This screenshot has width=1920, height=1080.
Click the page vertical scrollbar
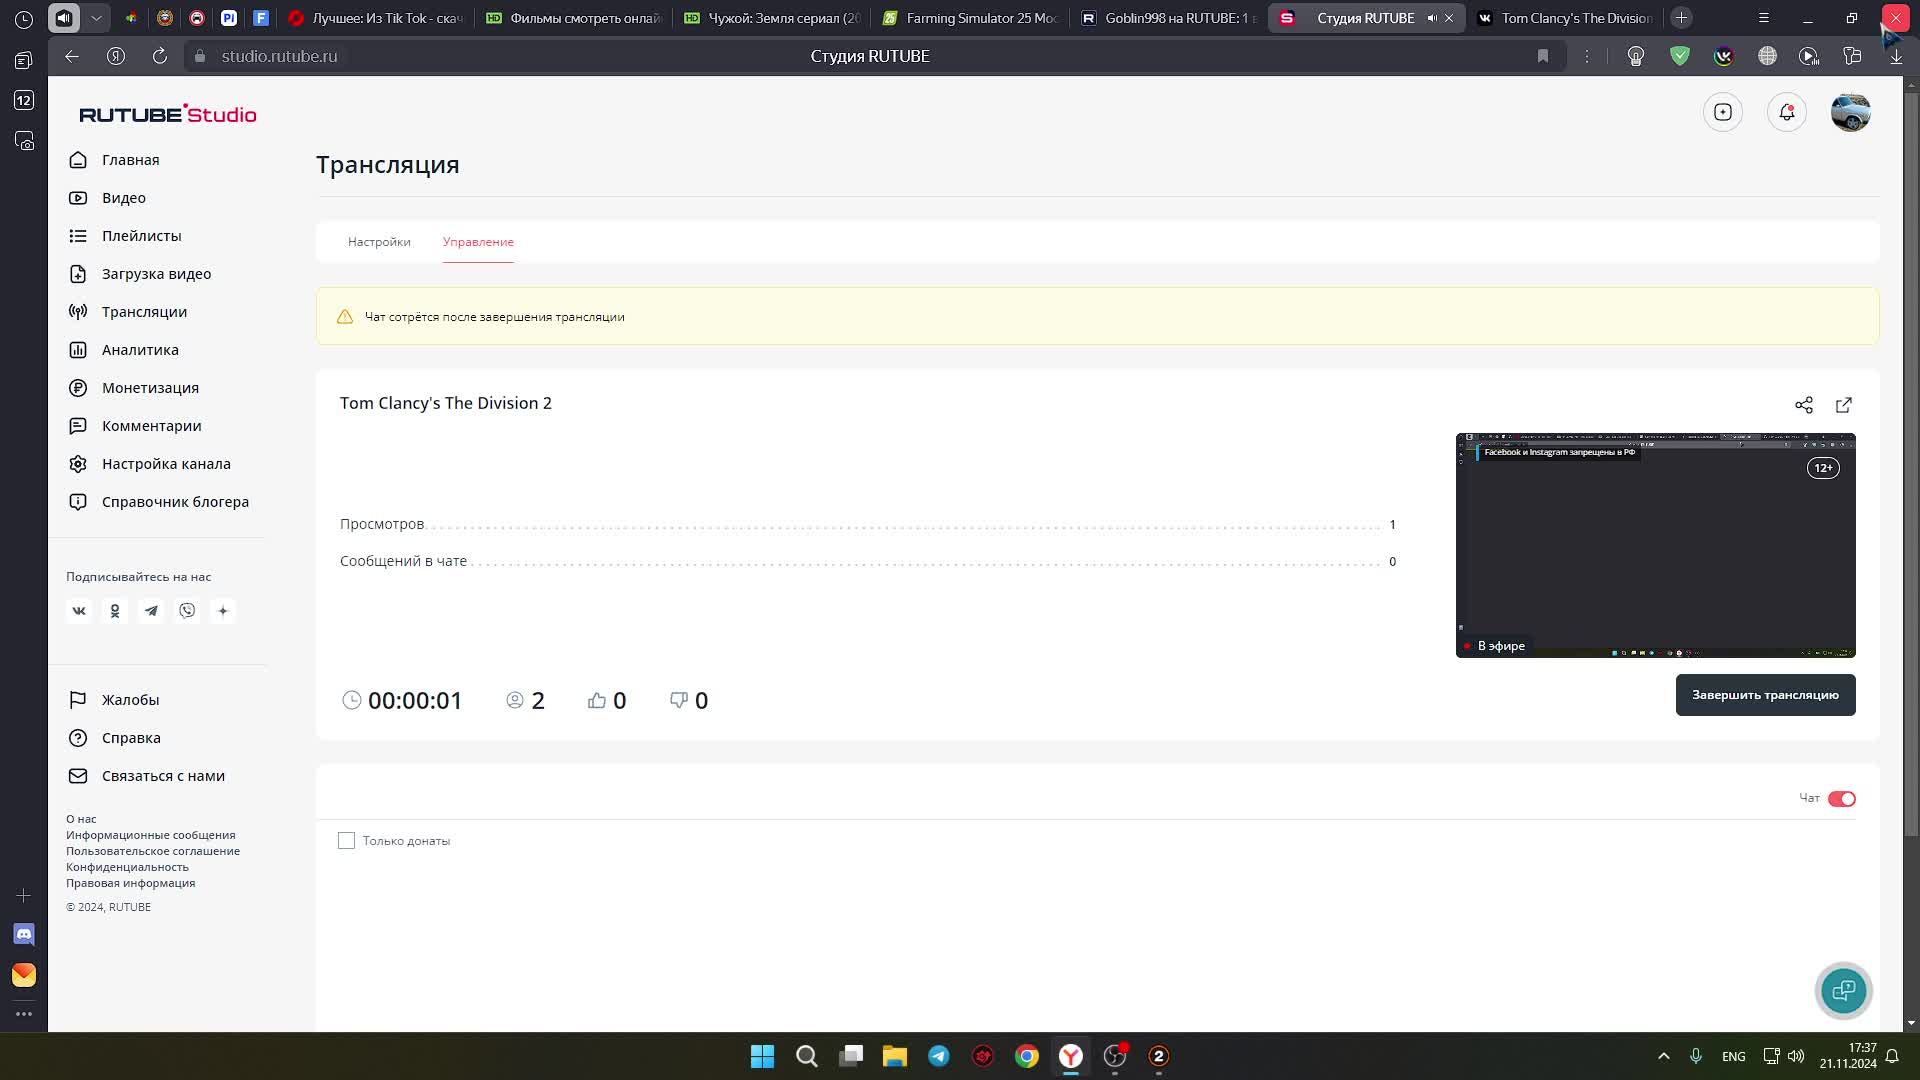pos(1911,462)
